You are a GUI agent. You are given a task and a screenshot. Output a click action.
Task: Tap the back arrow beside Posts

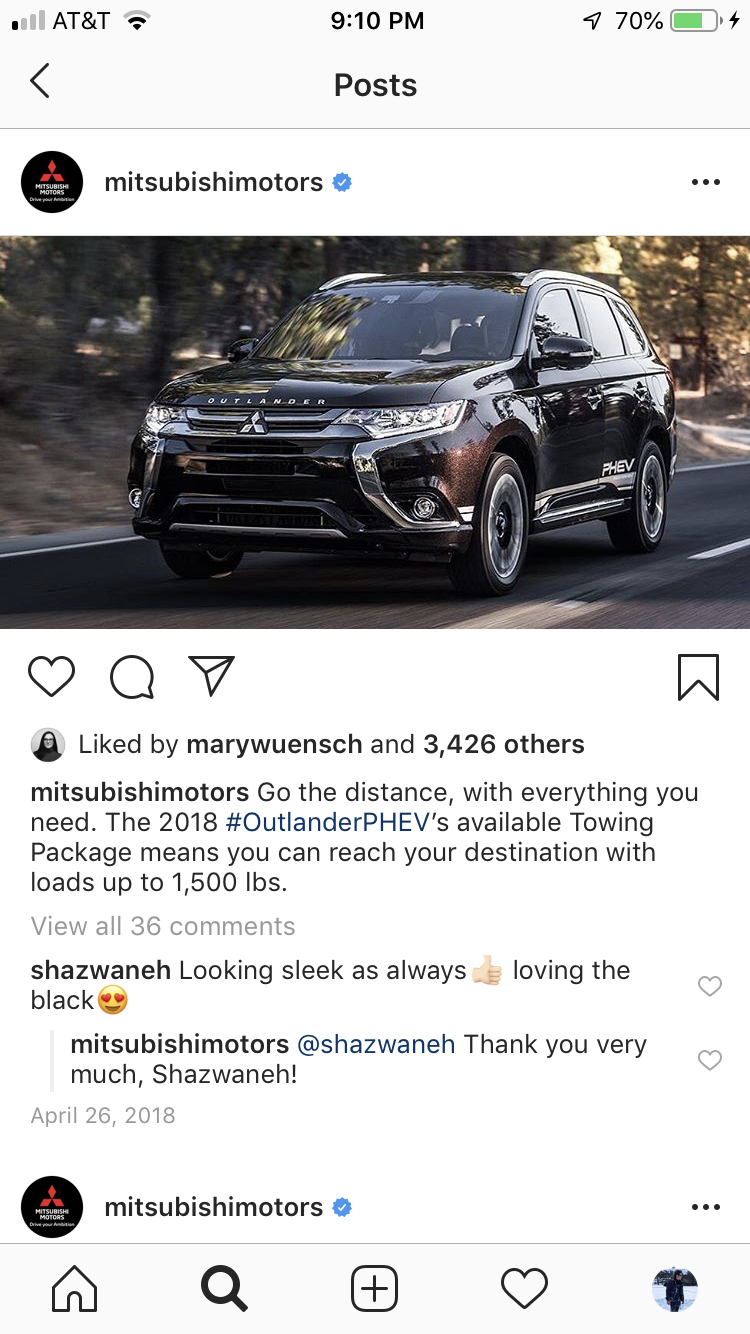pos(40,81)
